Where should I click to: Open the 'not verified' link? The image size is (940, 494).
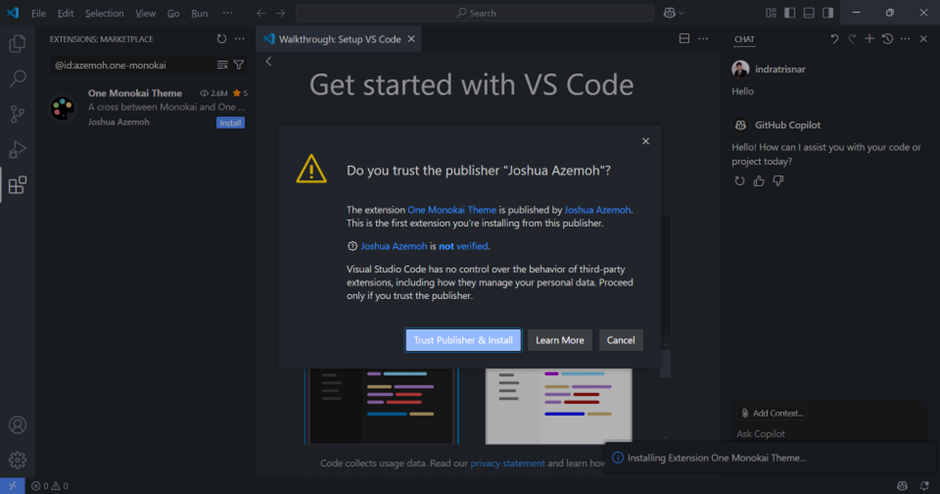point(463,246)
